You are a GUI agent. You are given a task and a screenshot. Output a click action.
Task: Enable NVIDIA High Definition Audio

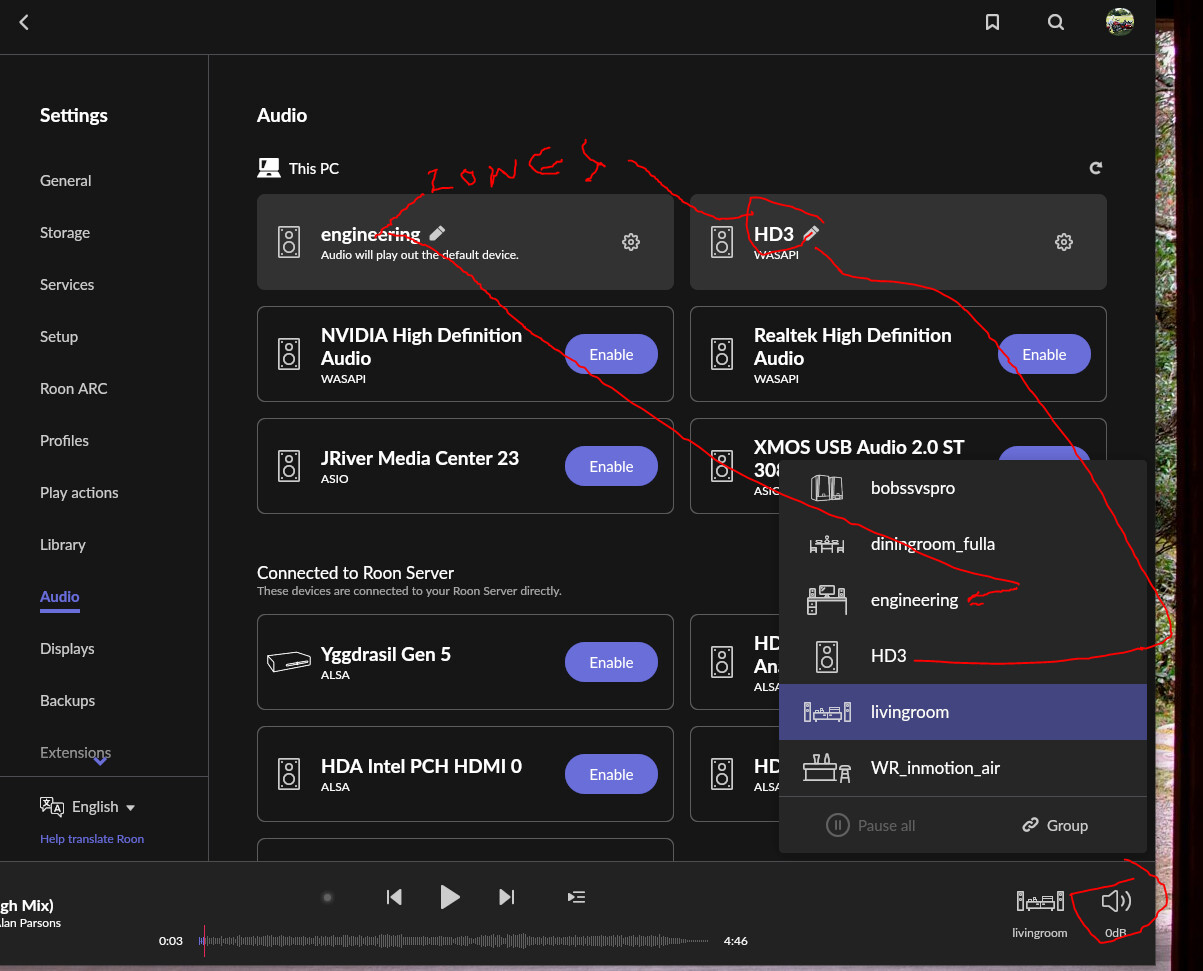click(x=611, y=354)
